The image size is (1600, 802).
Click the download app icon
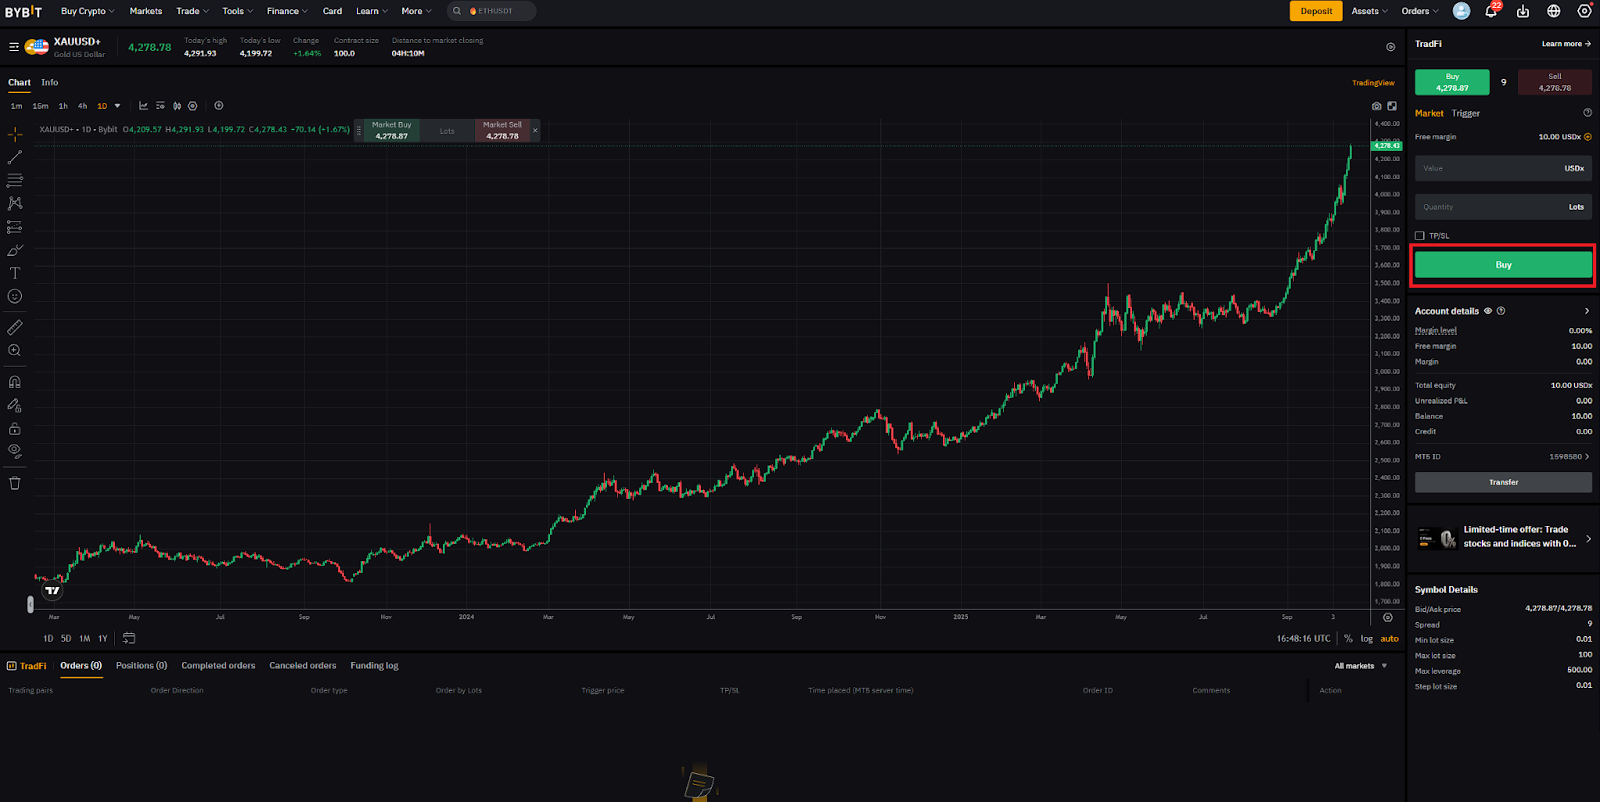coord(1523,11)
